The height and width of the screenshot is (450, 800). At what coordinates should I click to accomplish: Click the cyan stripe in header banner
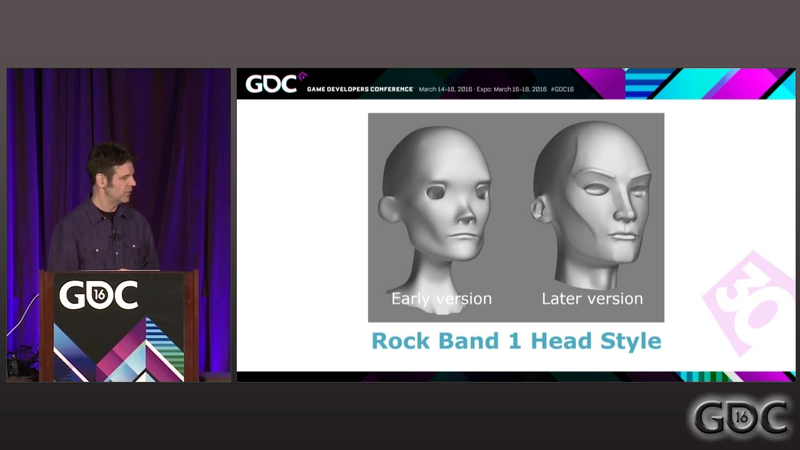point(714,84)
